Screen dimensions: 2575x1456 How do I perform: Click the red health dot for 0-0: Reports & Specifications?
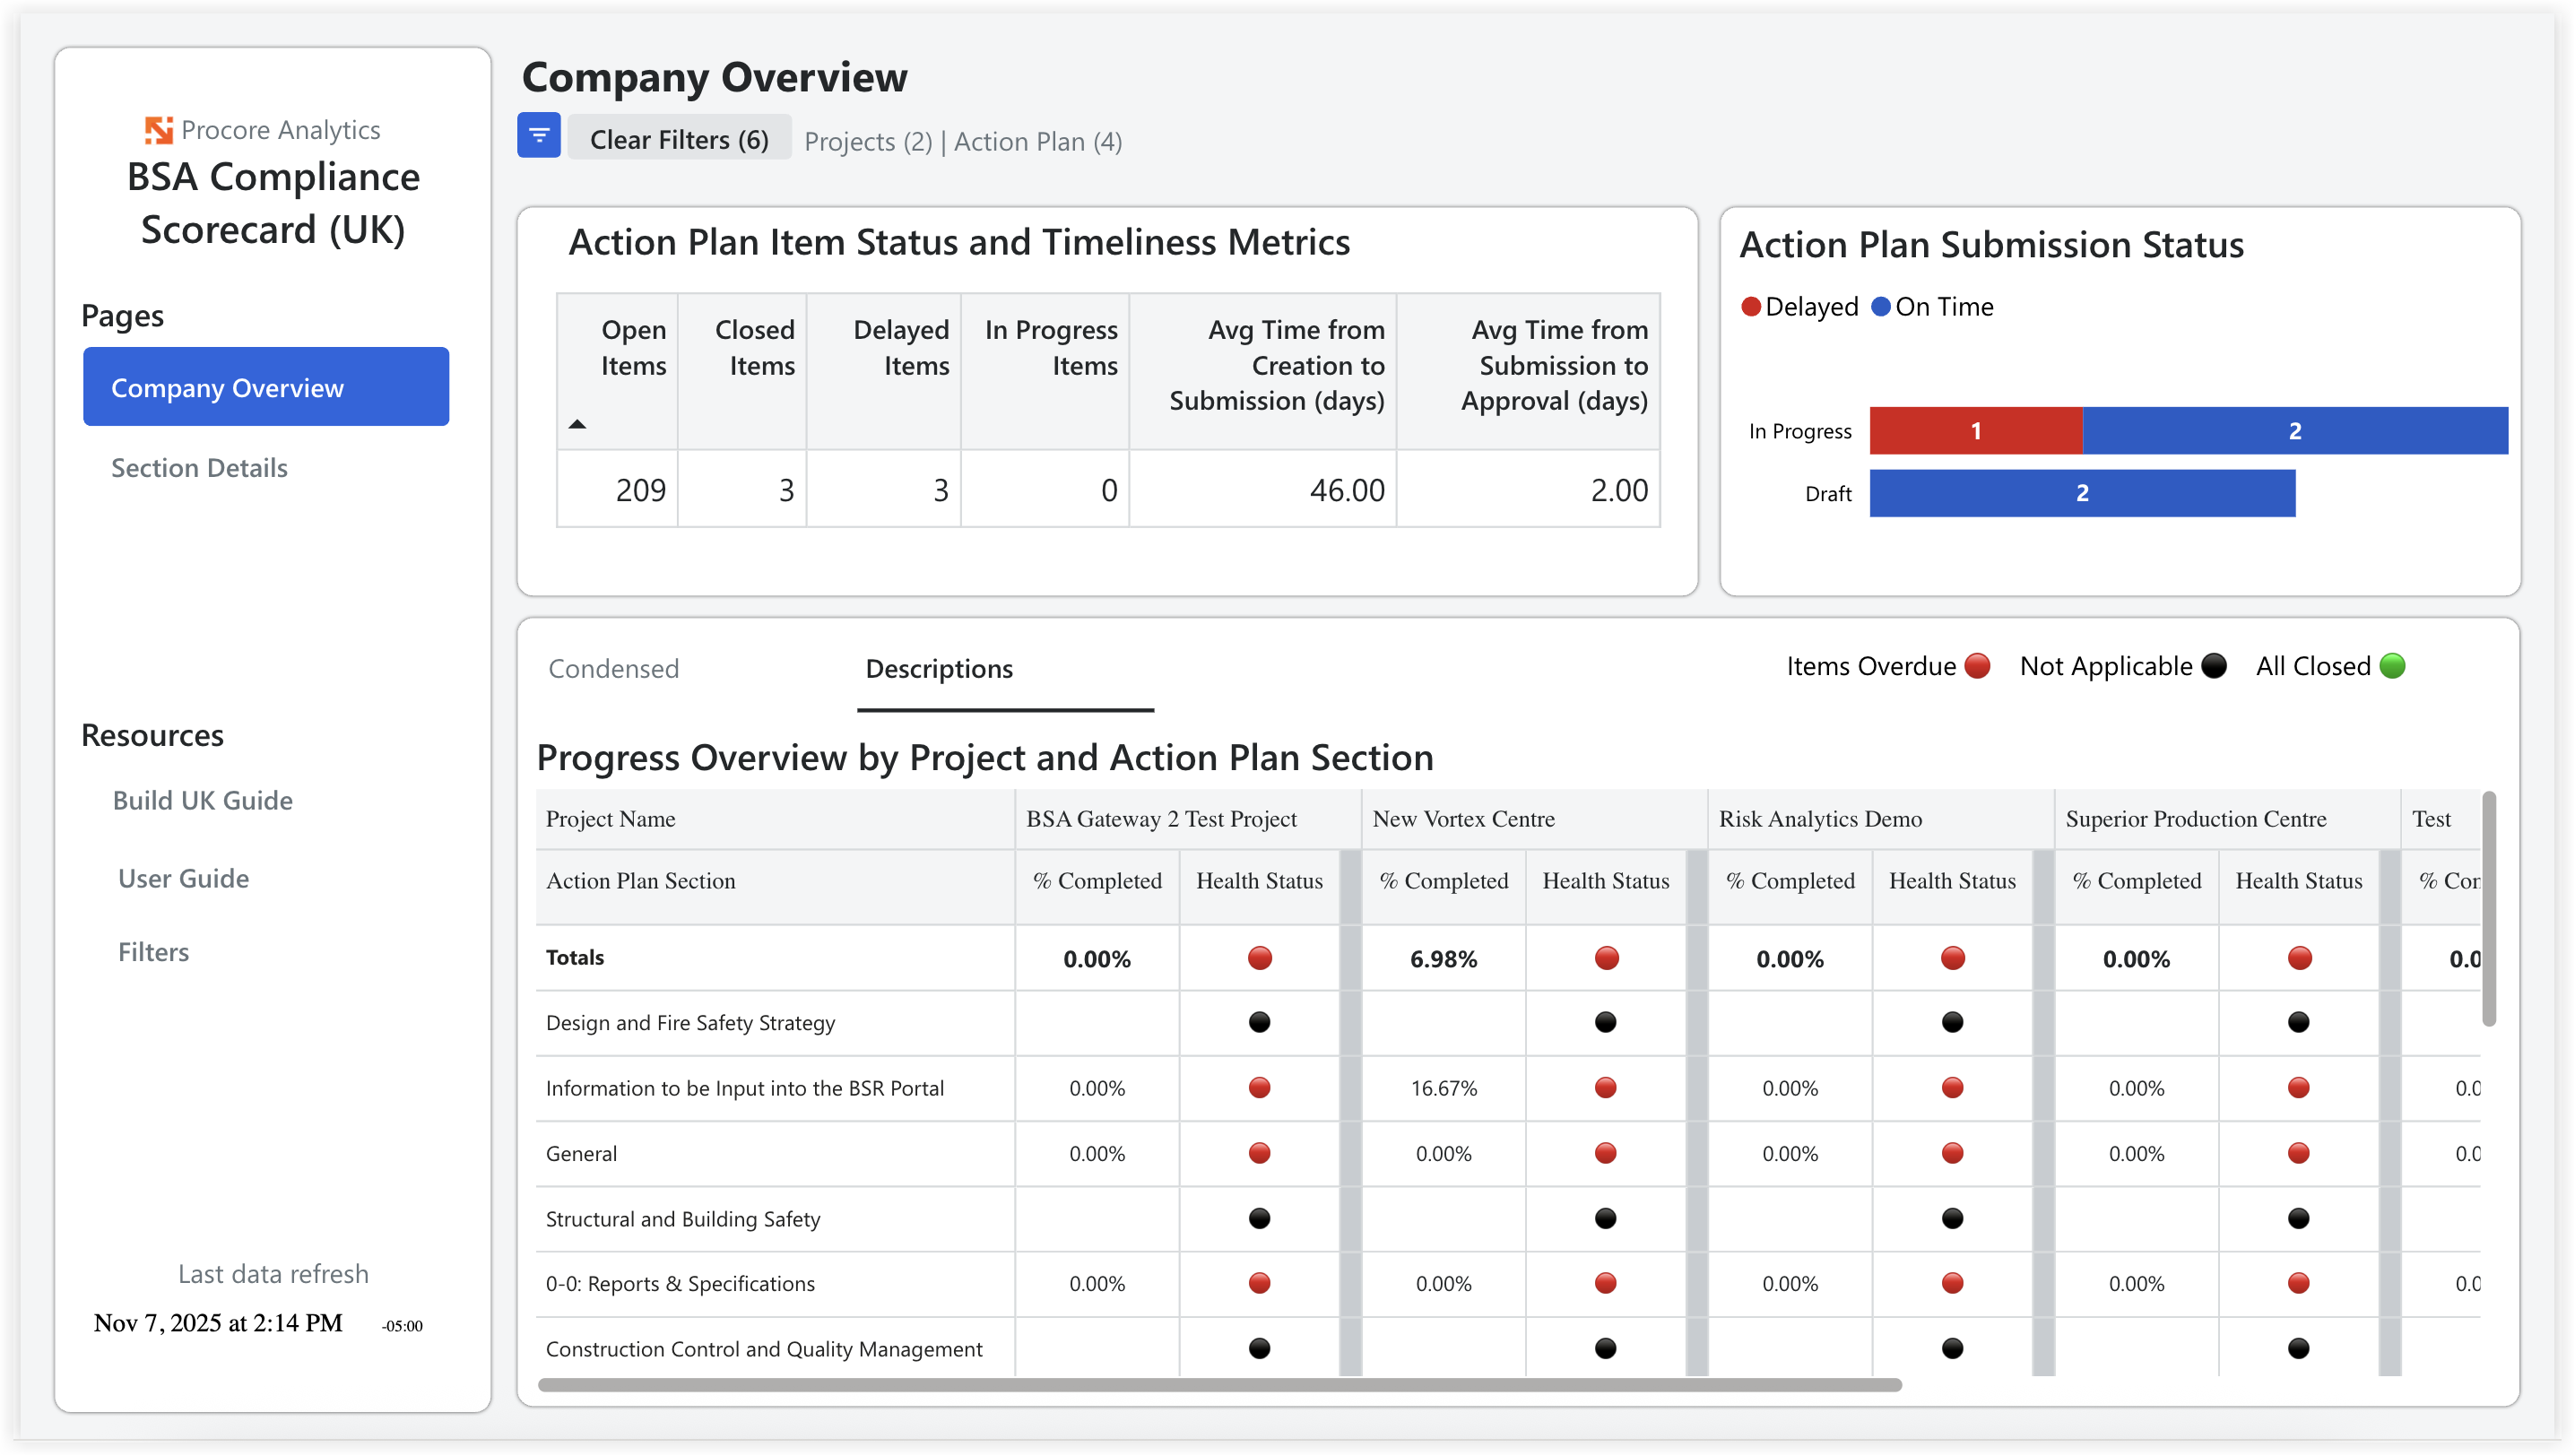tap(1259, 1283)
